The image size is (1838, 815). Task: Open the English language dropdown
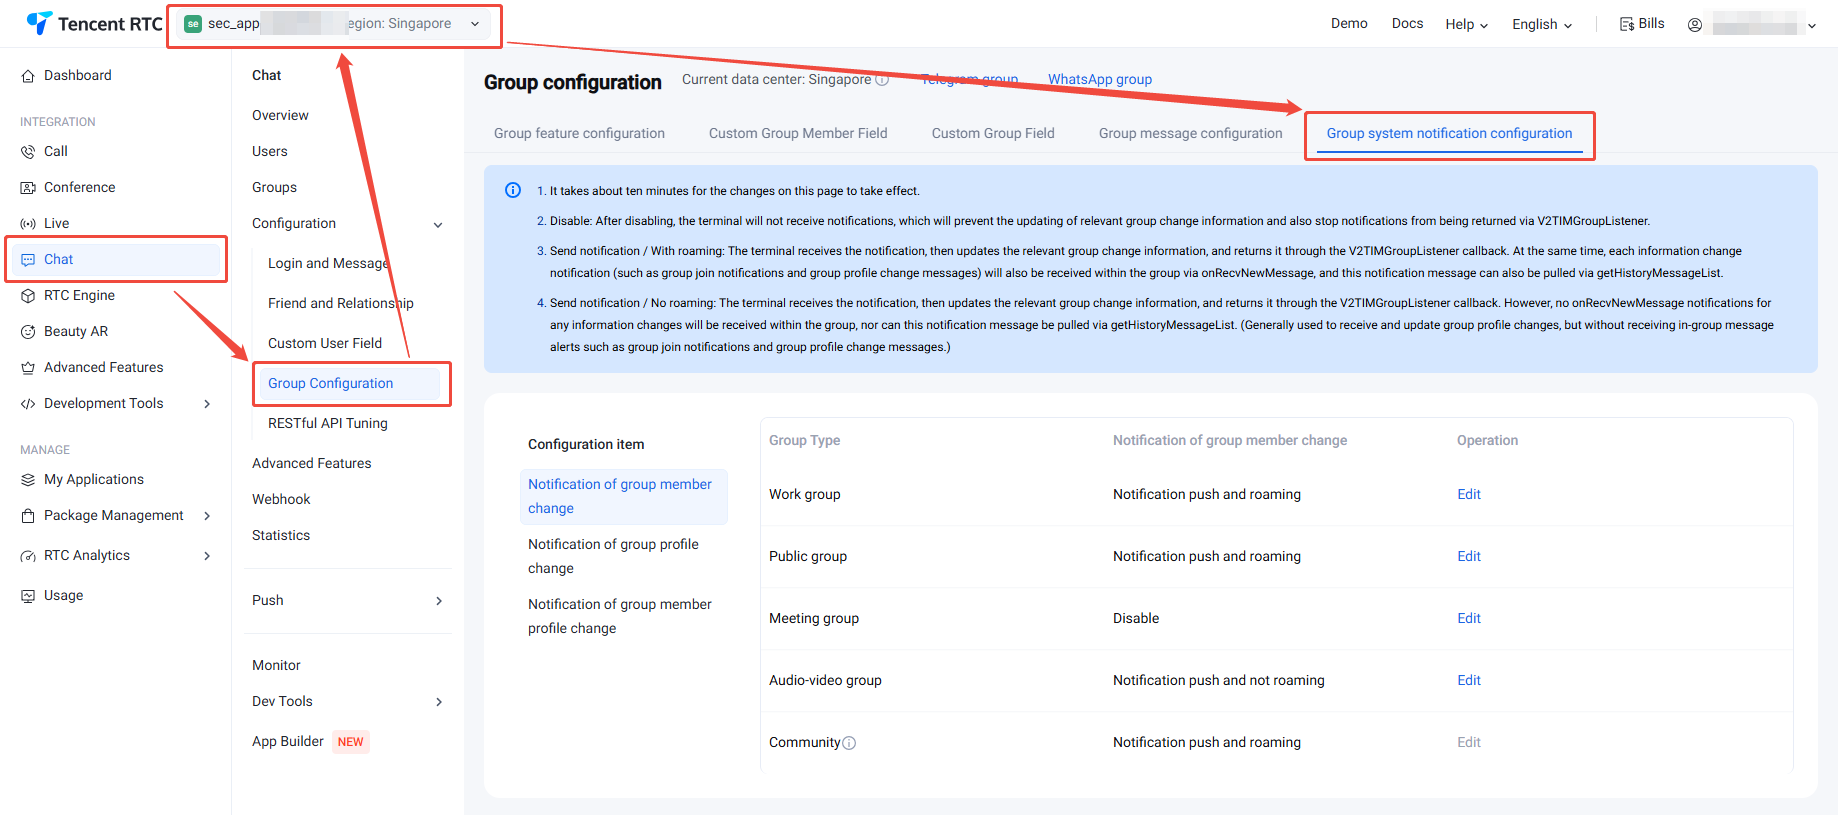click(1541, 25)
